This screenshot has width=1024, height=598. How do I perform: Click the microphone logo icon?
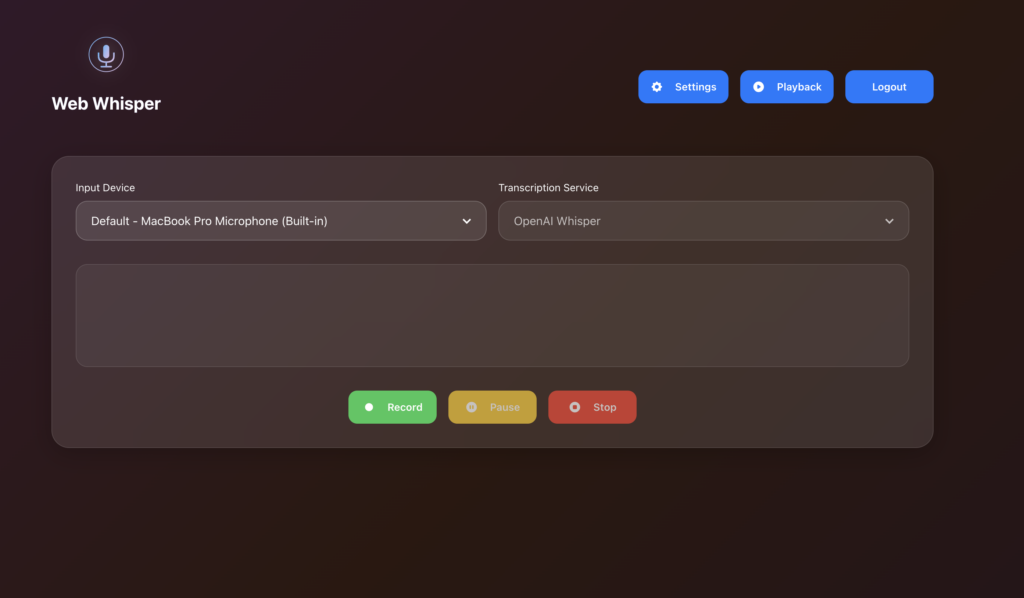click(x=106, y=54)
